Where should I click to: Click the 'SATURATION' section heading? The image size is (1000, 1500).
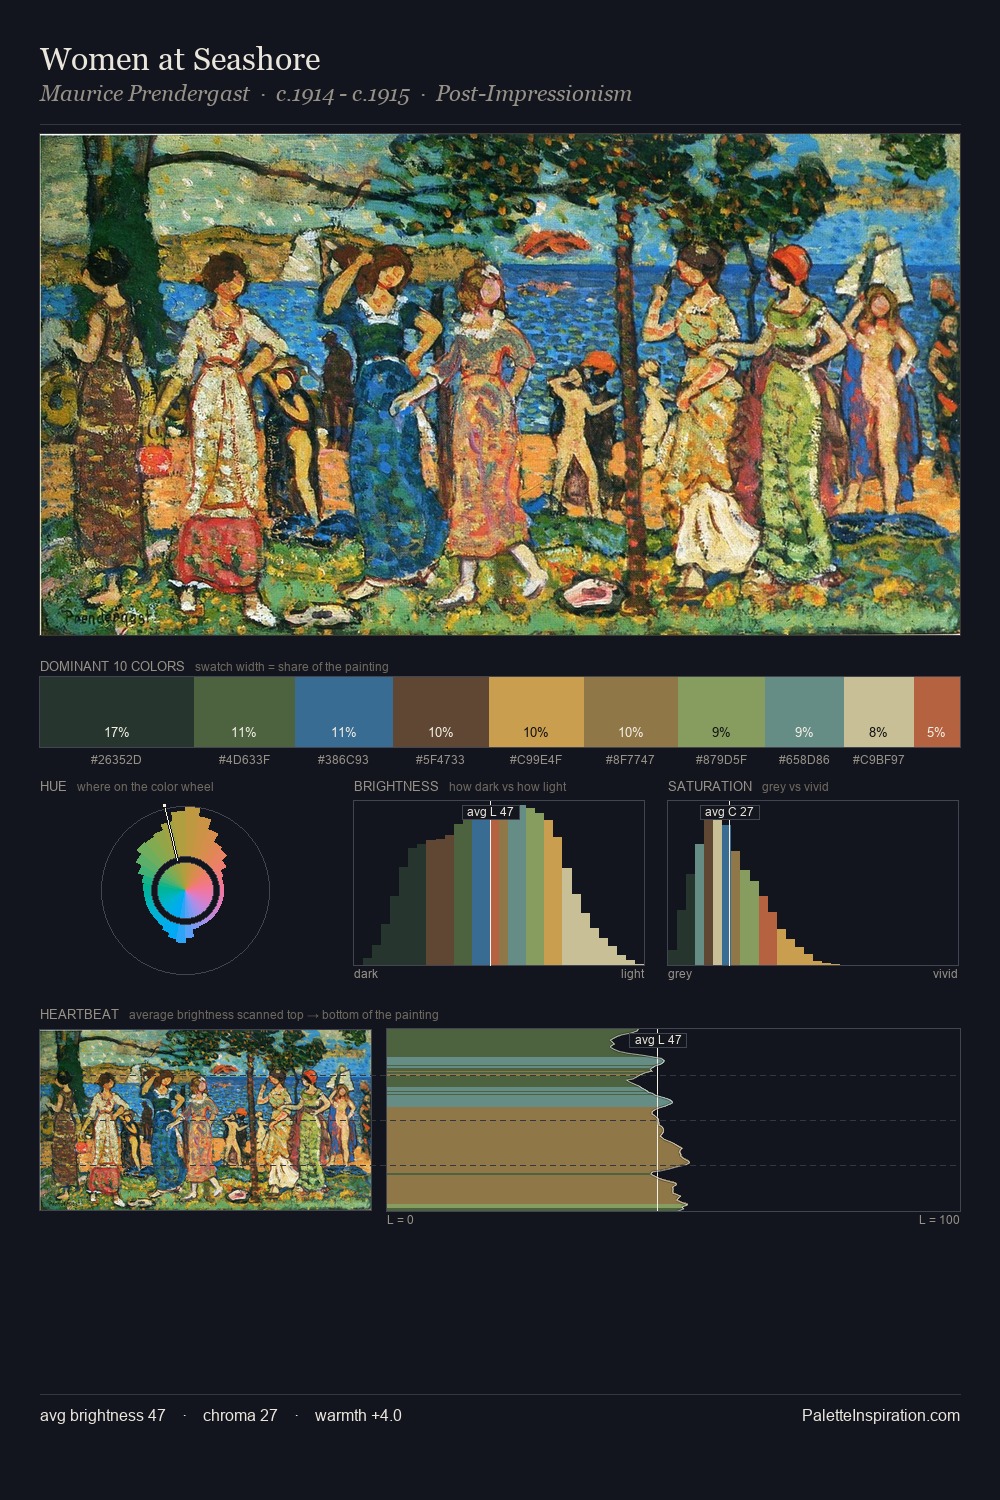click(710, 786)
